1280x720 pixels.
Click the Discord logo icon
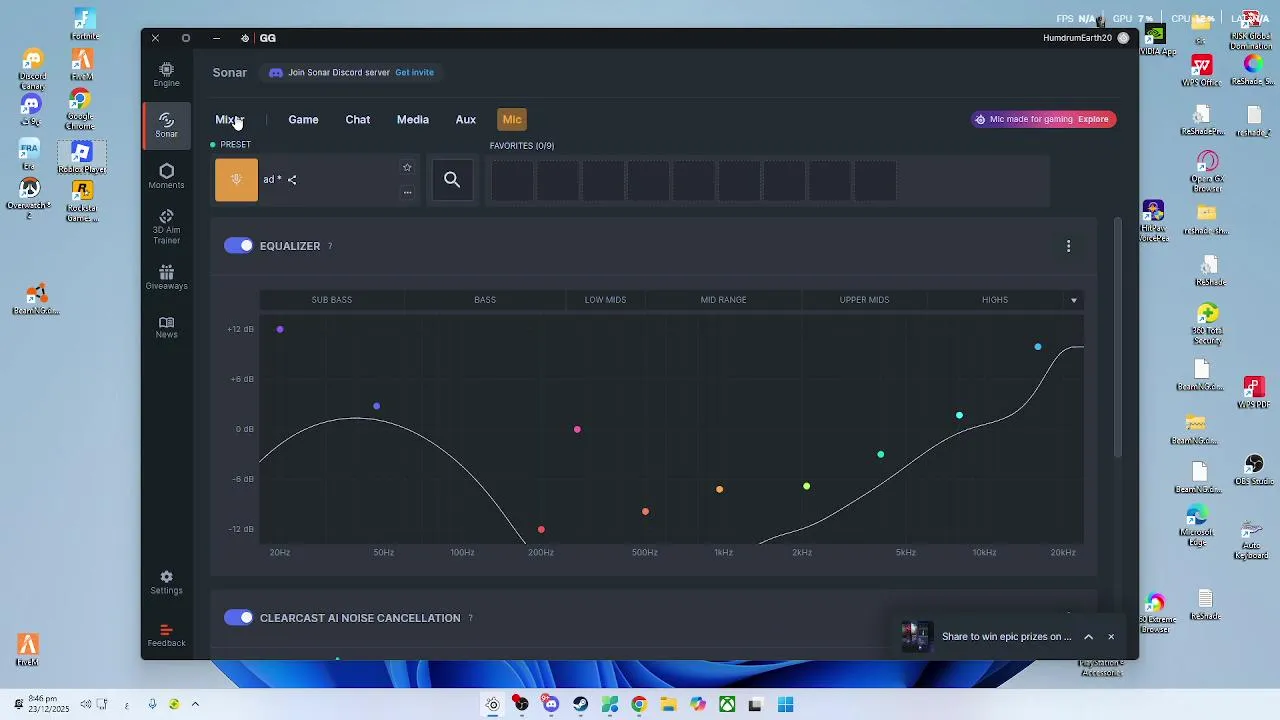coord(276,73)
